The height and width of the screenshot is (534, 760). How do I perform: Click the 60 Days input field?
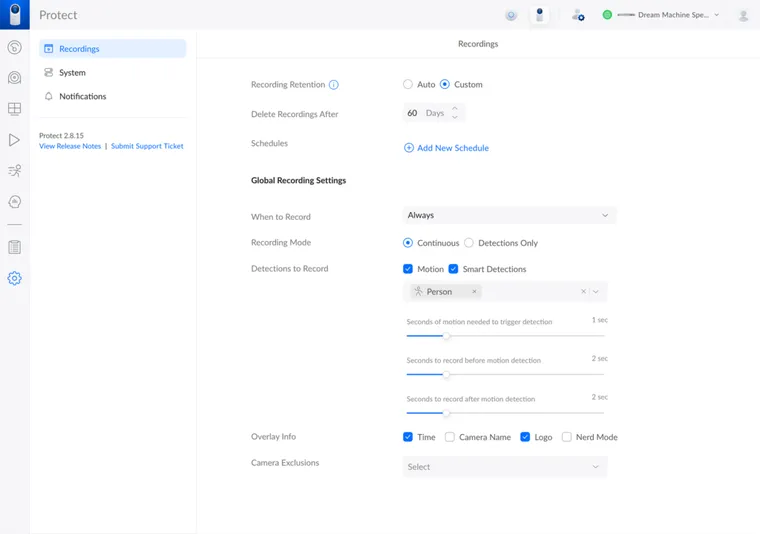click(433, 113)
